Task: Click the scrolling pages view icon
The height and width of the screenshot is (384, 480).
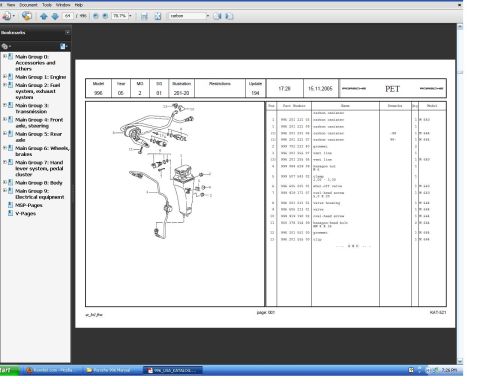Action: pos(144,16)
